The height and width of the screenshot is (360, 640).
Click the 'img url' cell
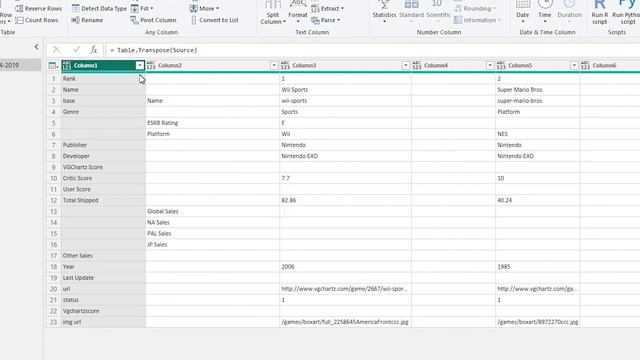point(103,322)
